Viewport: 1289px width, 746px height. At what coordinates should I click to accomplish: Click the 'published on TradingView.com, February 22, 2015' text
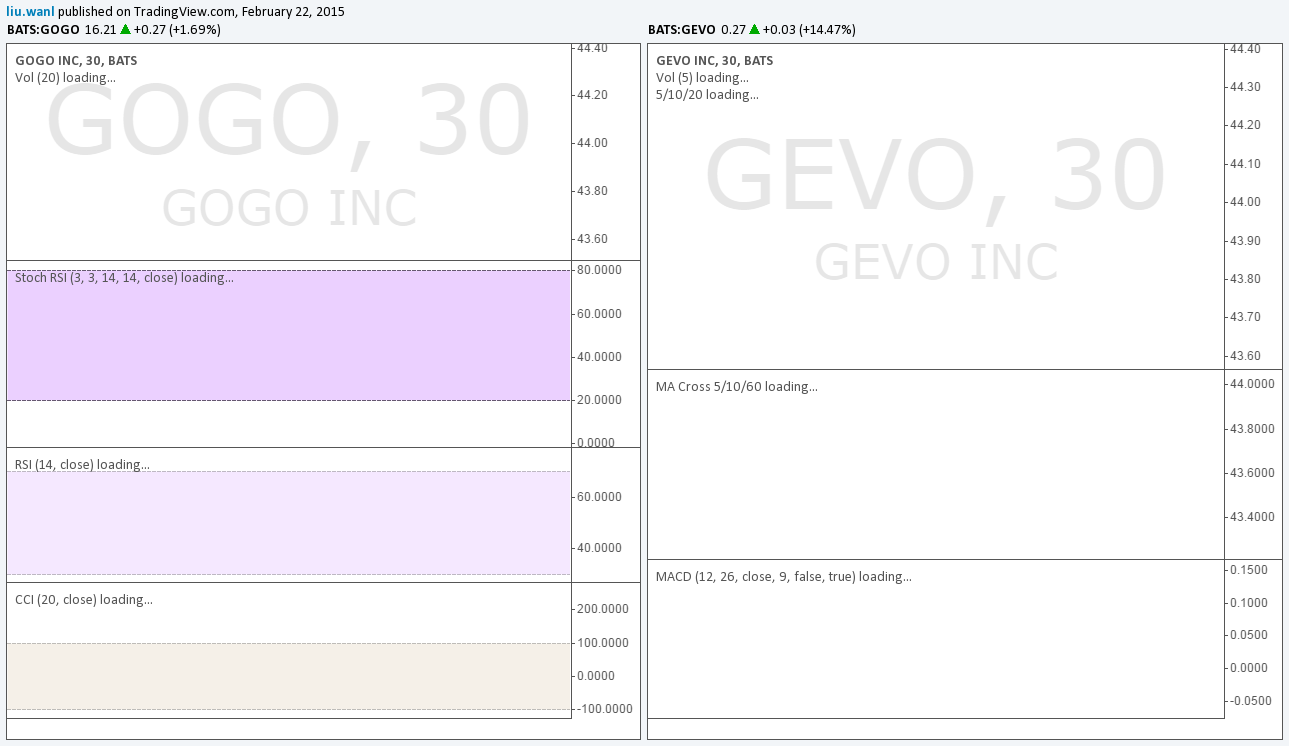(x=201, y=11)
